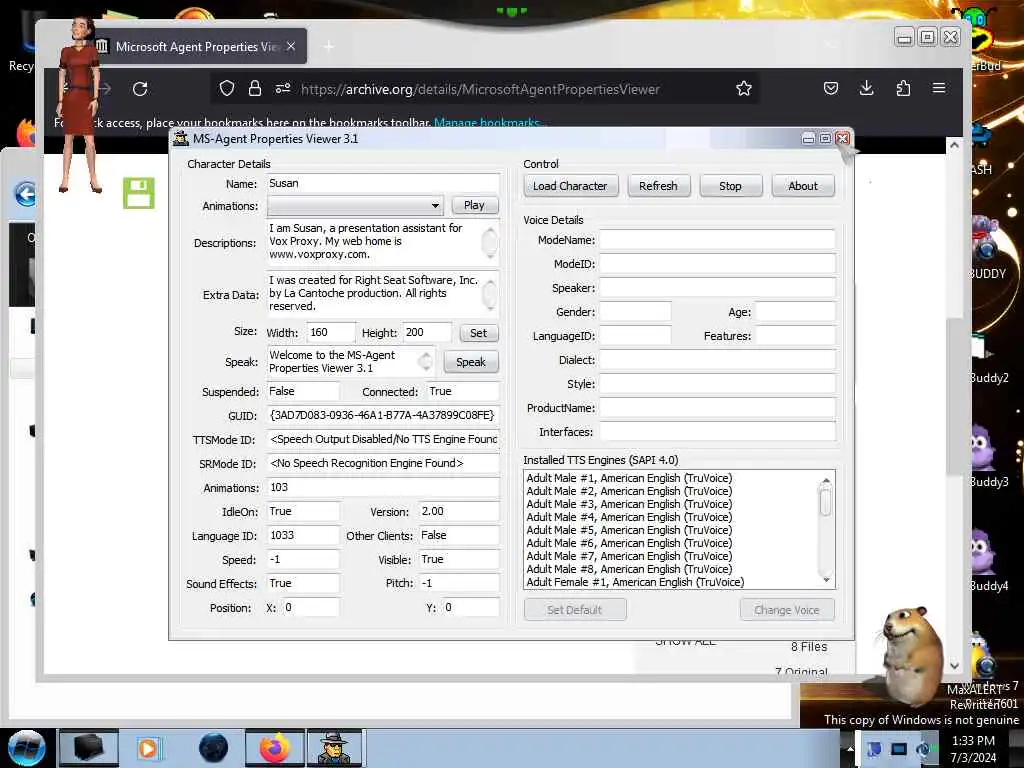Open the Firefox Extensions menu
Image resolution: width=1024 pixels, height=768 pixels.
point(903,88)
